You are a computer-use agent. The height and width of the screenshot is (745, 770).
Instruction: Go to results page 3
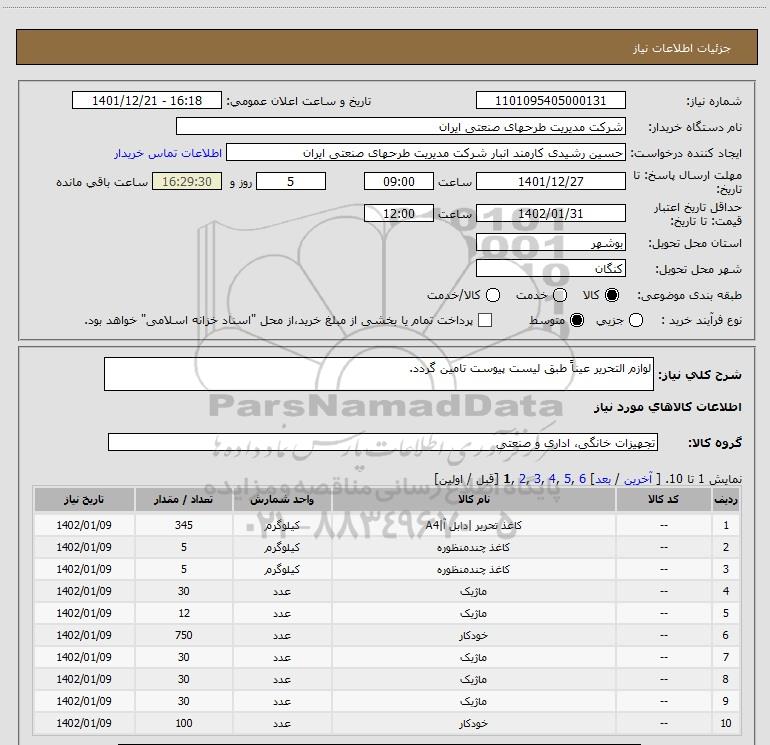[537, 478]
